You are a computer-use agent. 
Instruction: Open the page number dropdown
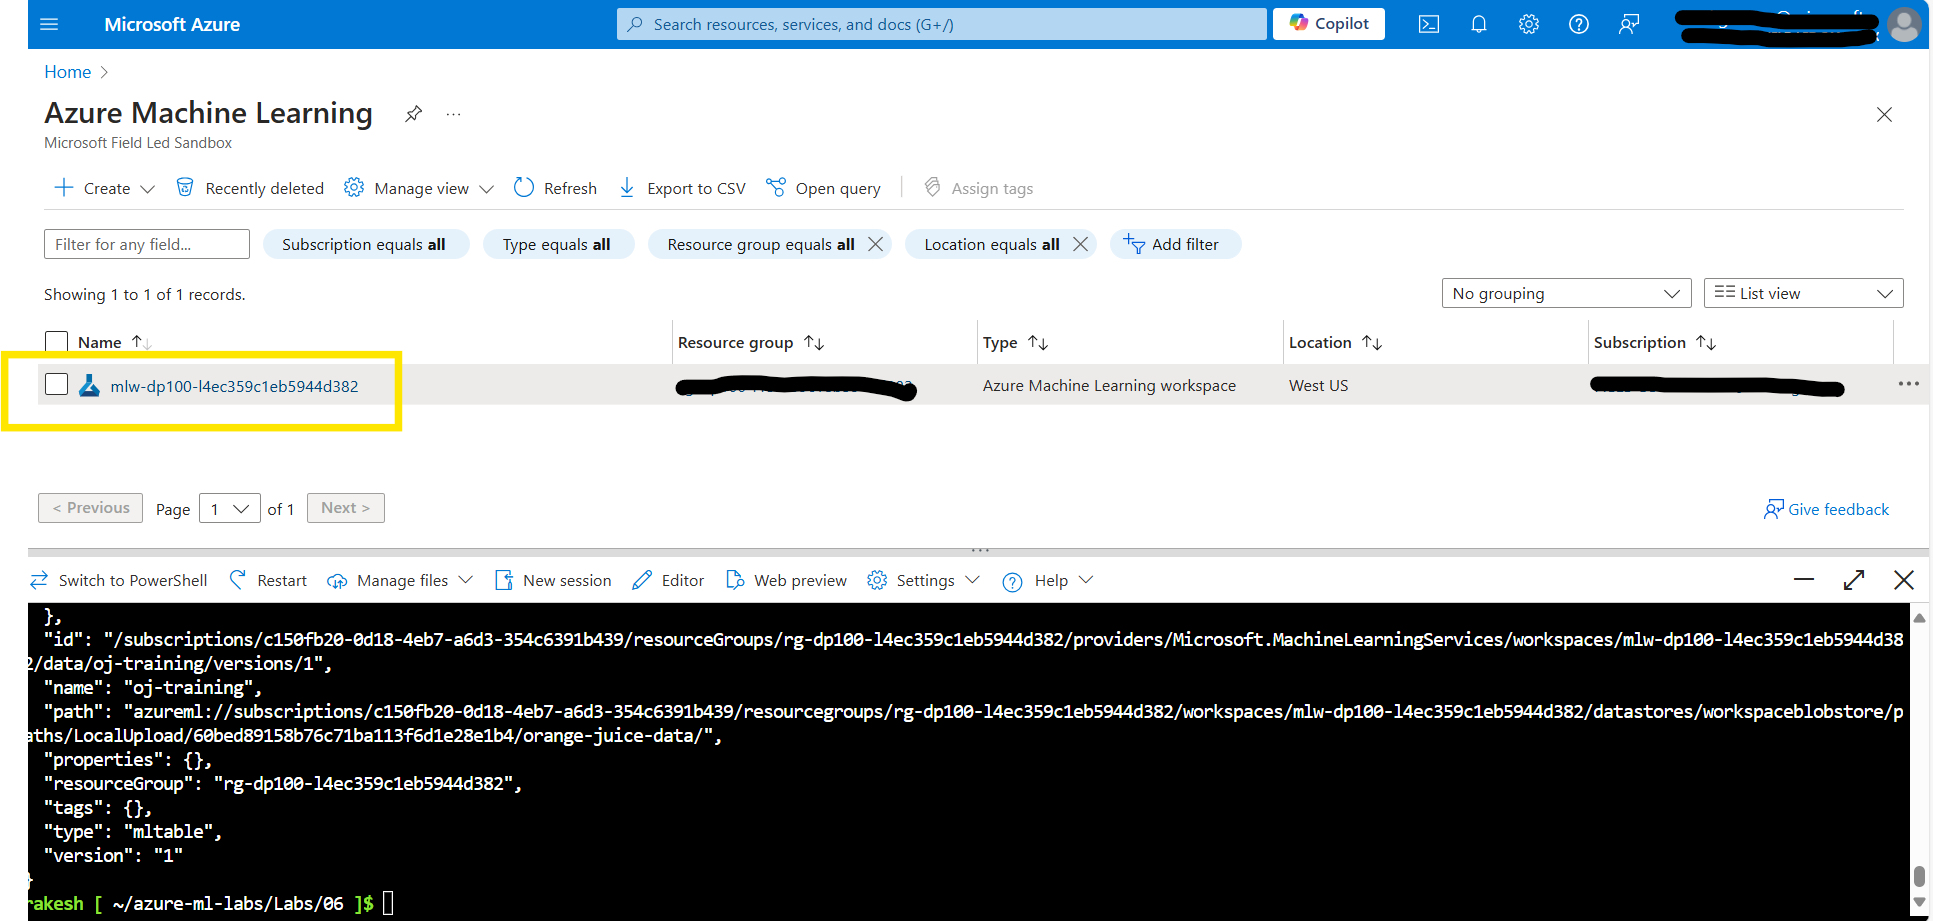(230, 508)
